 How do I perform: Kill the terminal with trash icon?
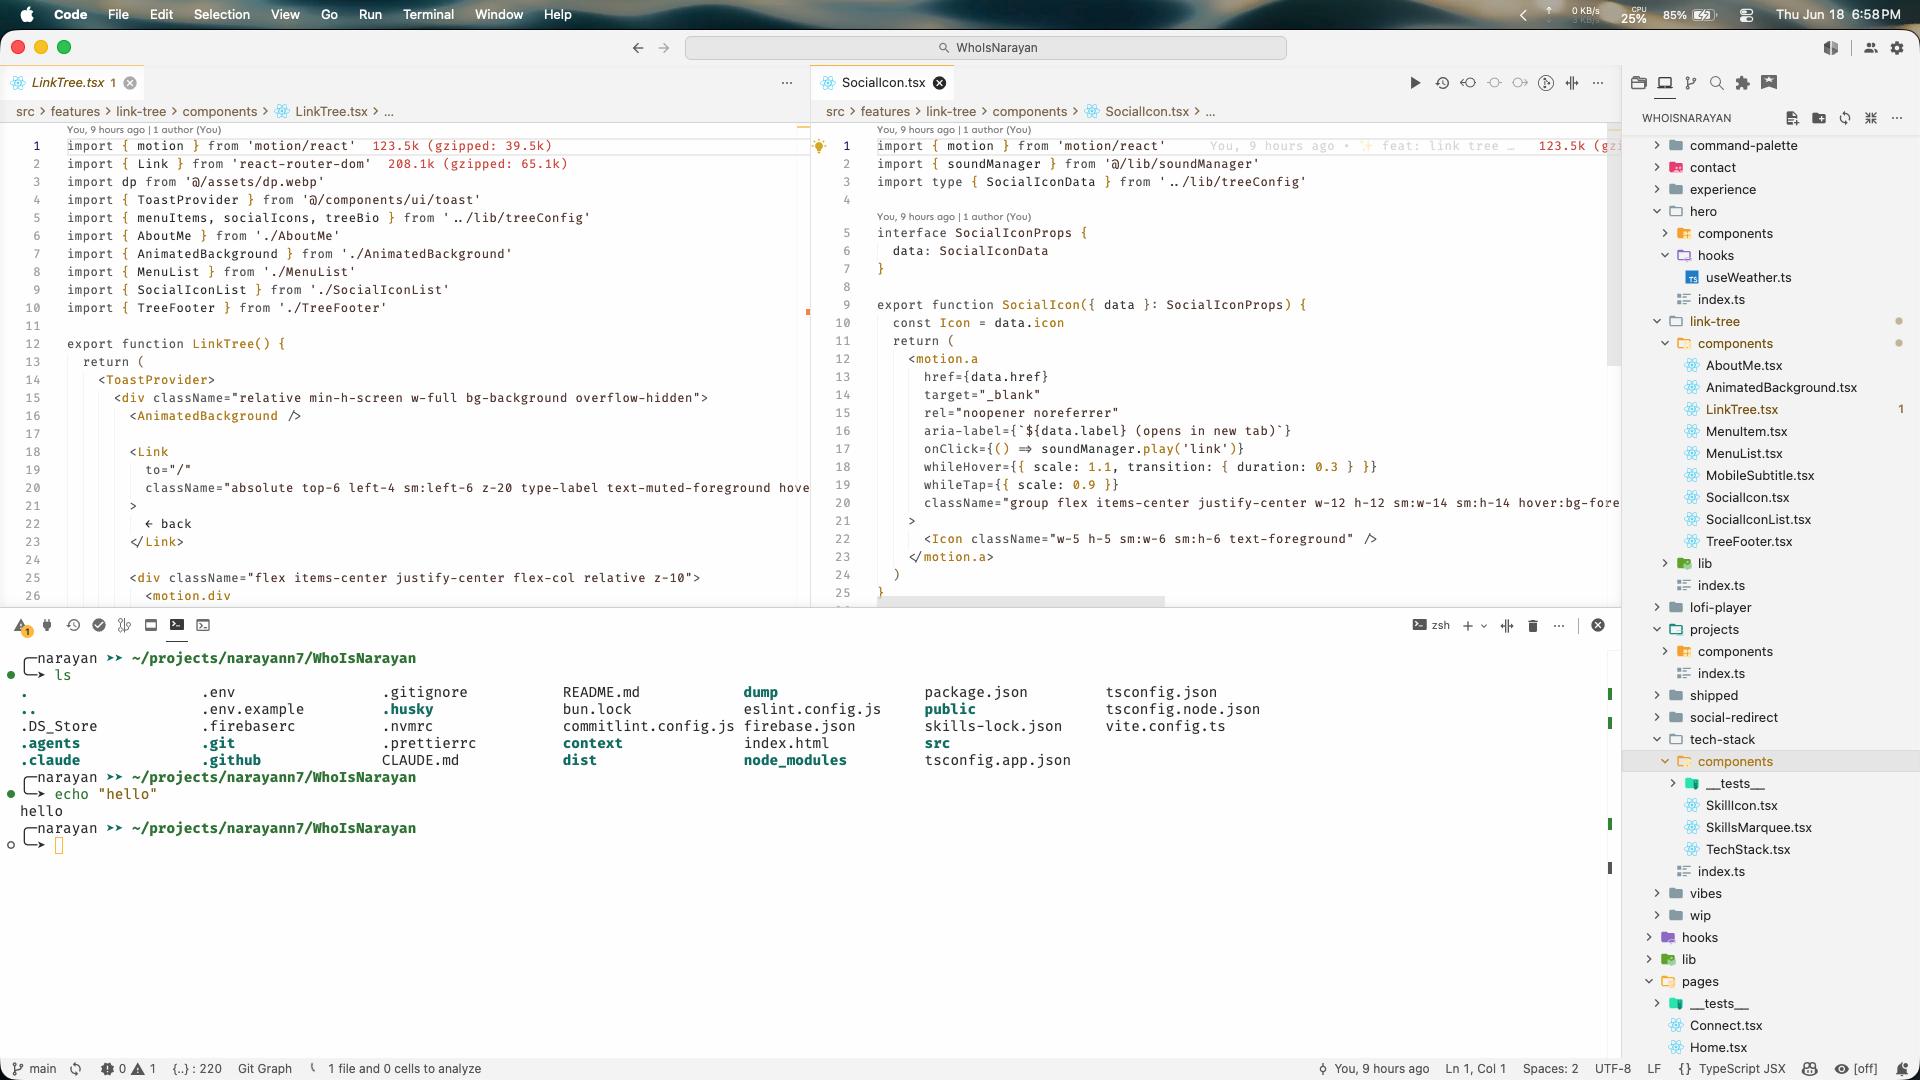1533,626
